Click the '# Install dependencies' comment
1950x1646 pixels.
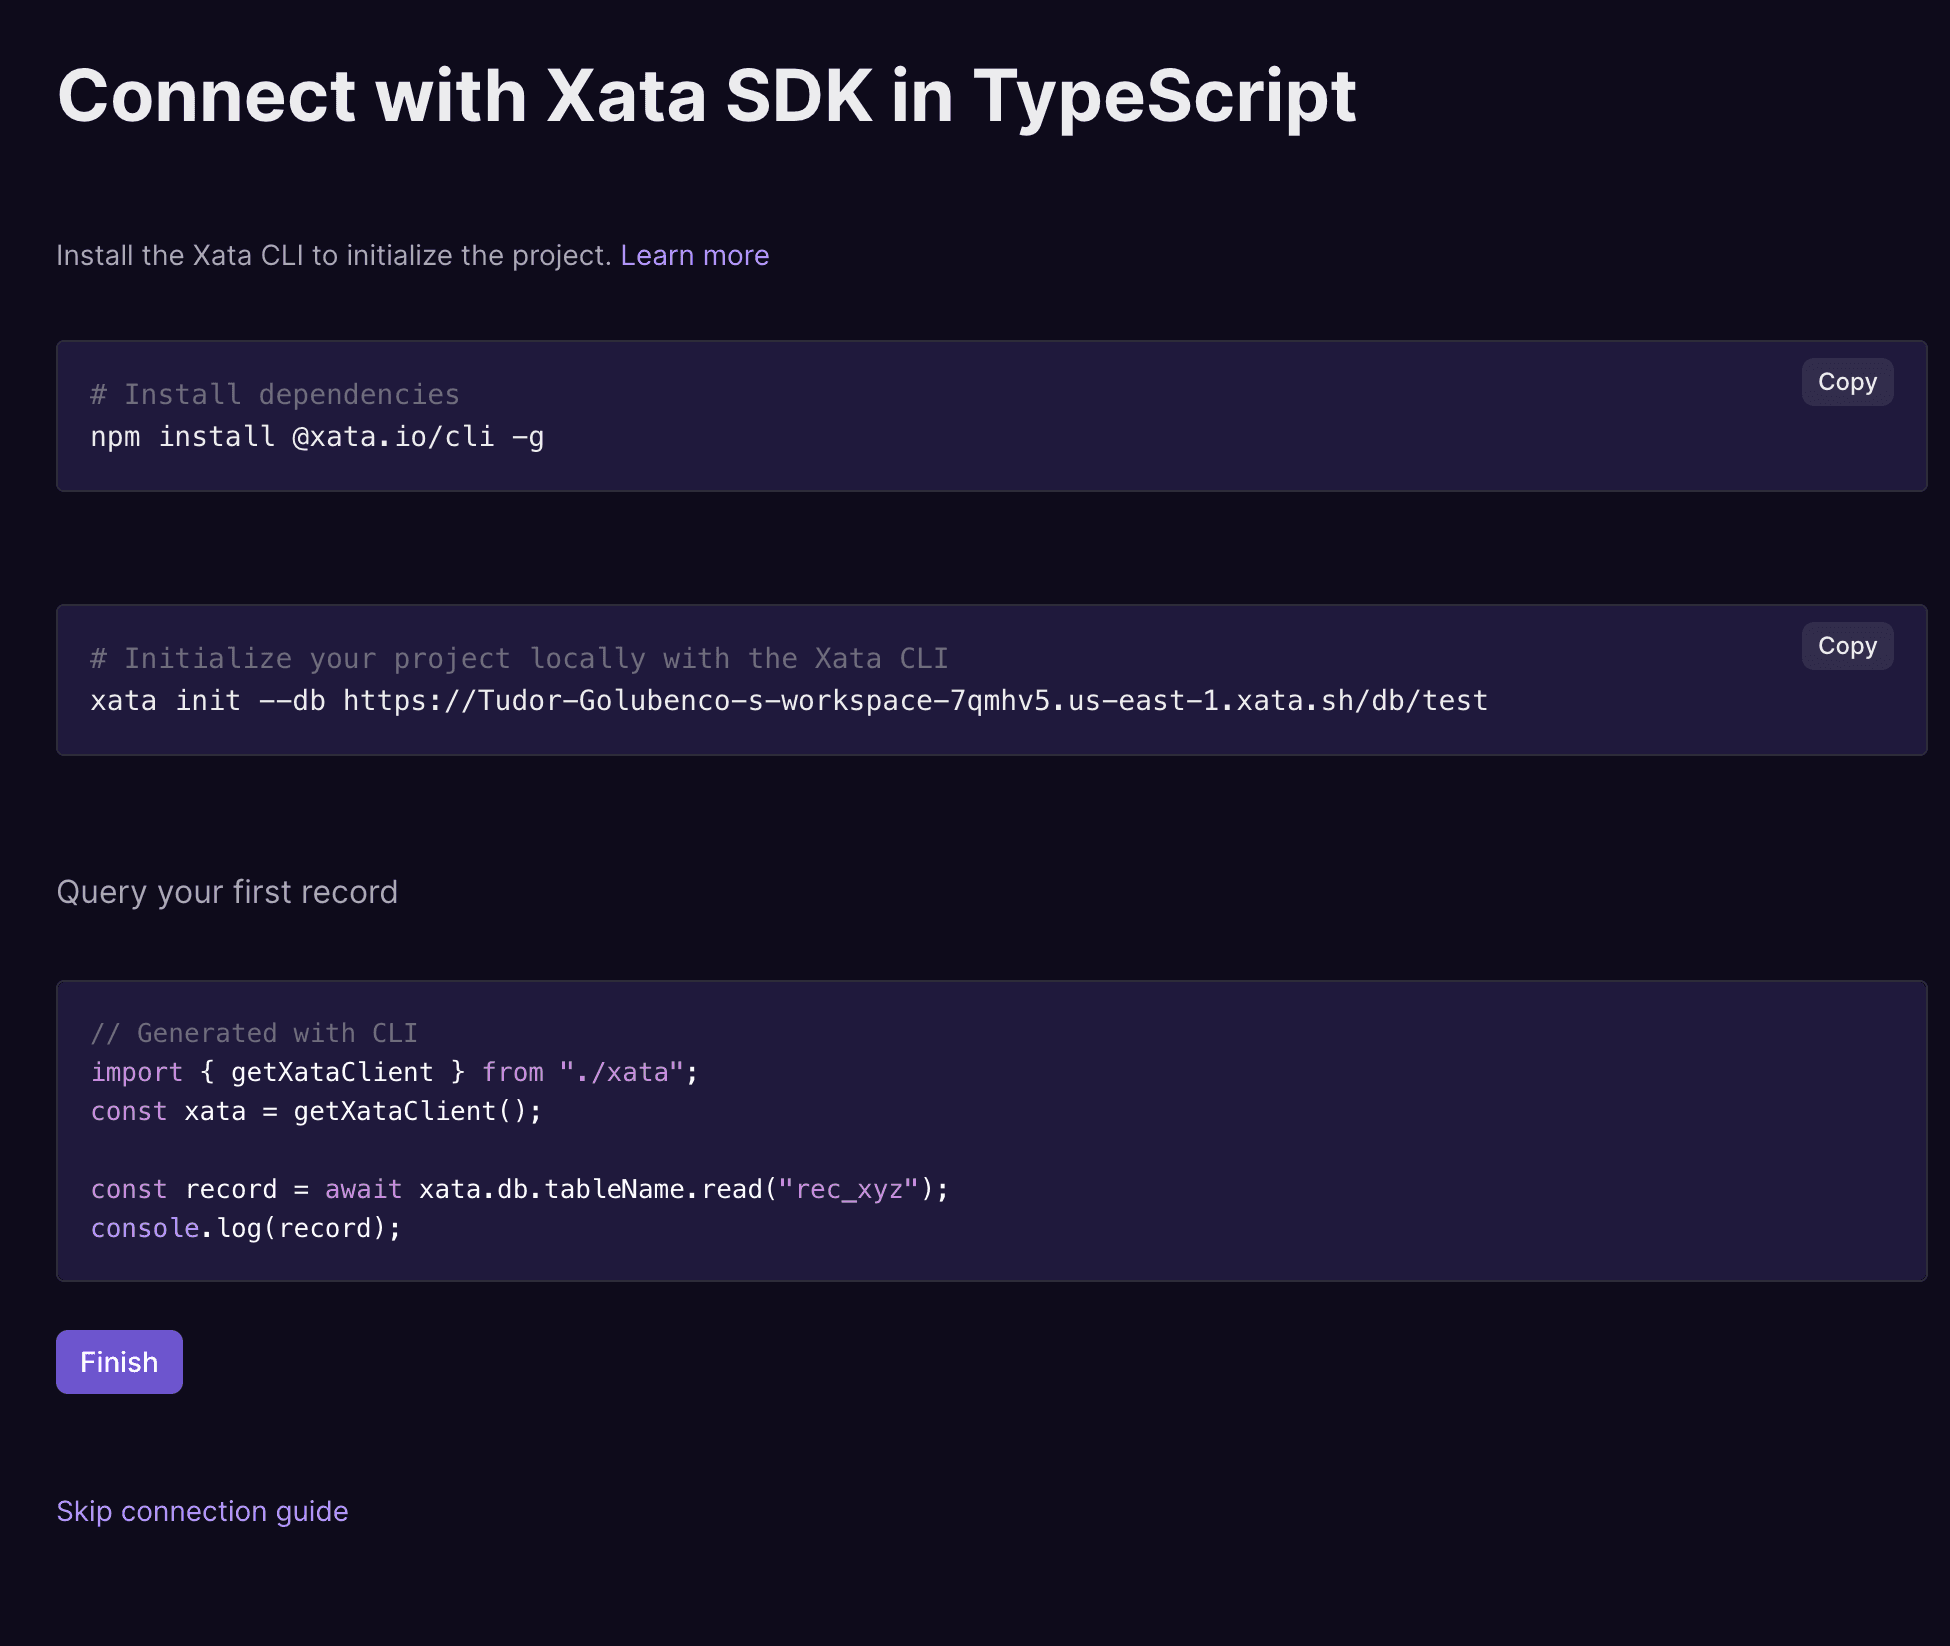coord(275,395)
